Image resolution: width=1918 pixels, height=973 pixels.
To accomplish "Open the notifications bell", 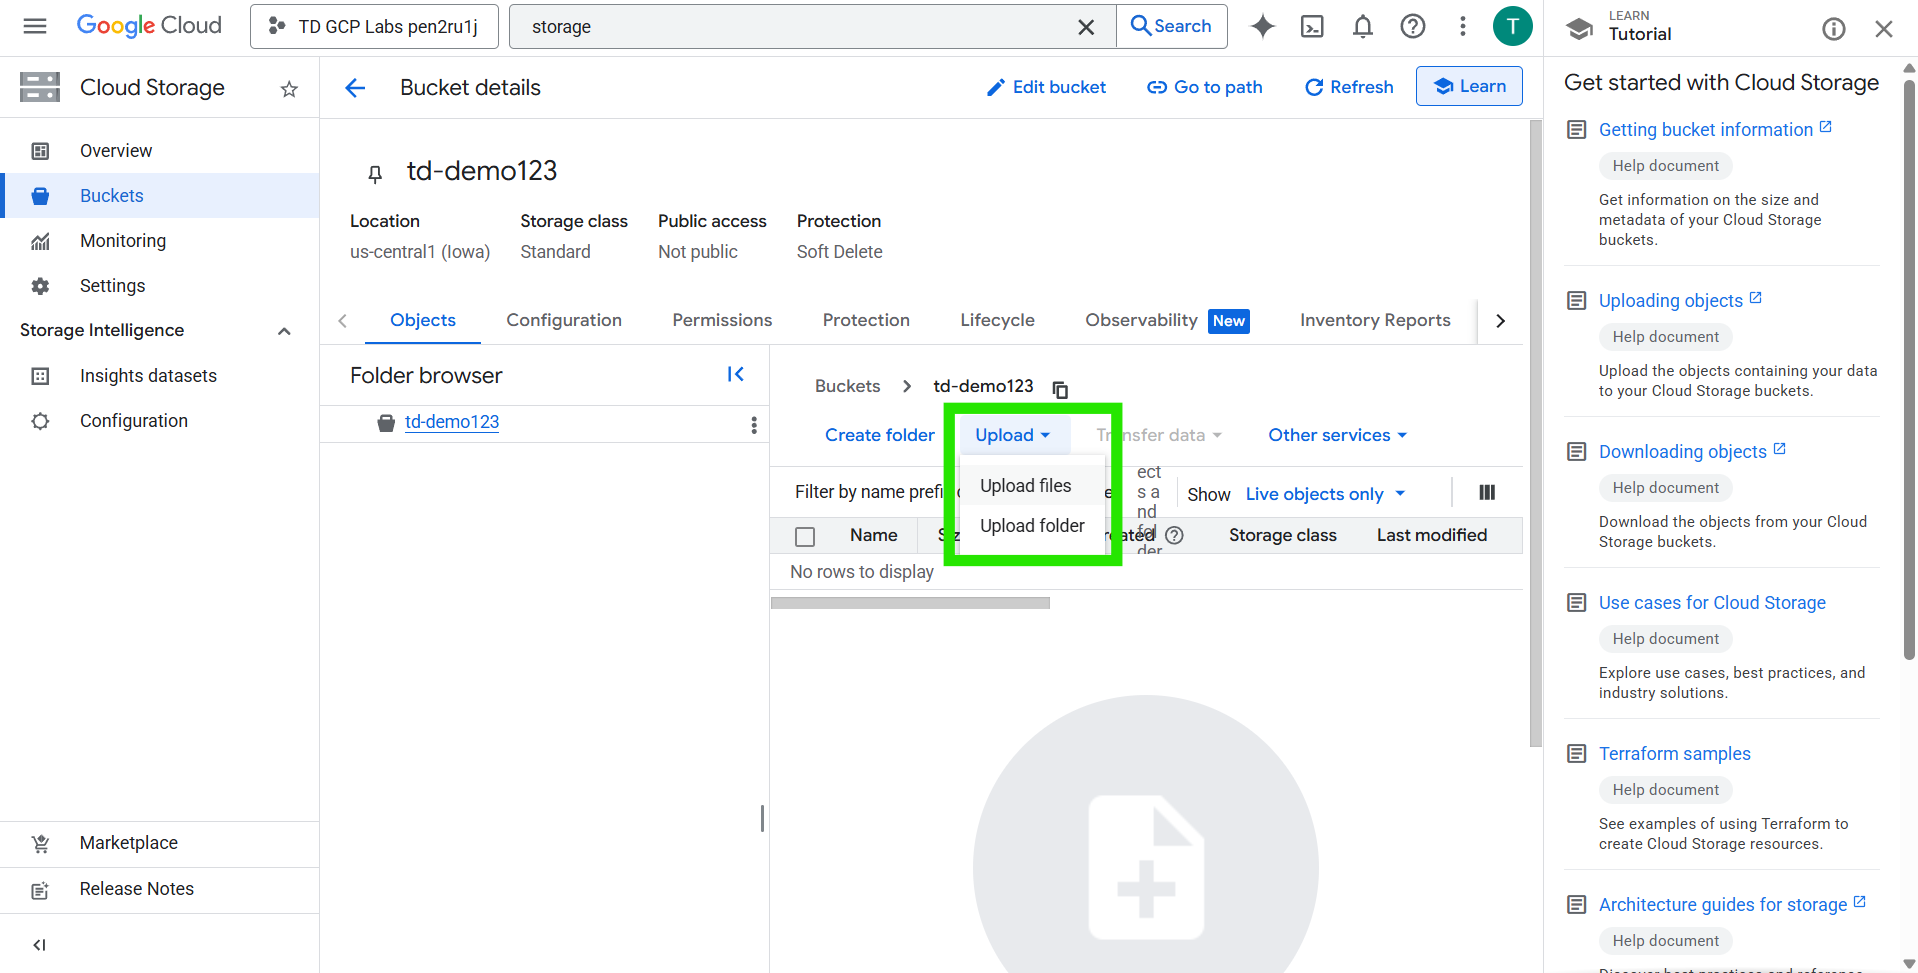I will coord(1362,27).
